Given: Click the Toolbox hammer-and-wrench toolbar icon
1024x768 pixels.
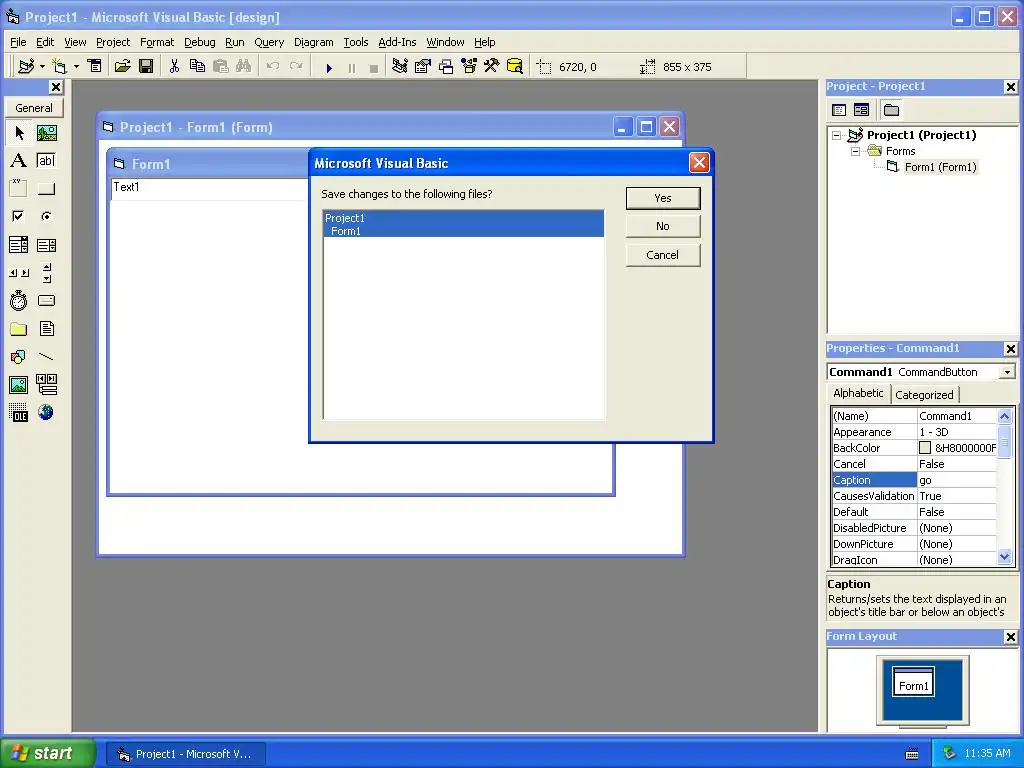Looking at the screenshot, I should point(492,67).
